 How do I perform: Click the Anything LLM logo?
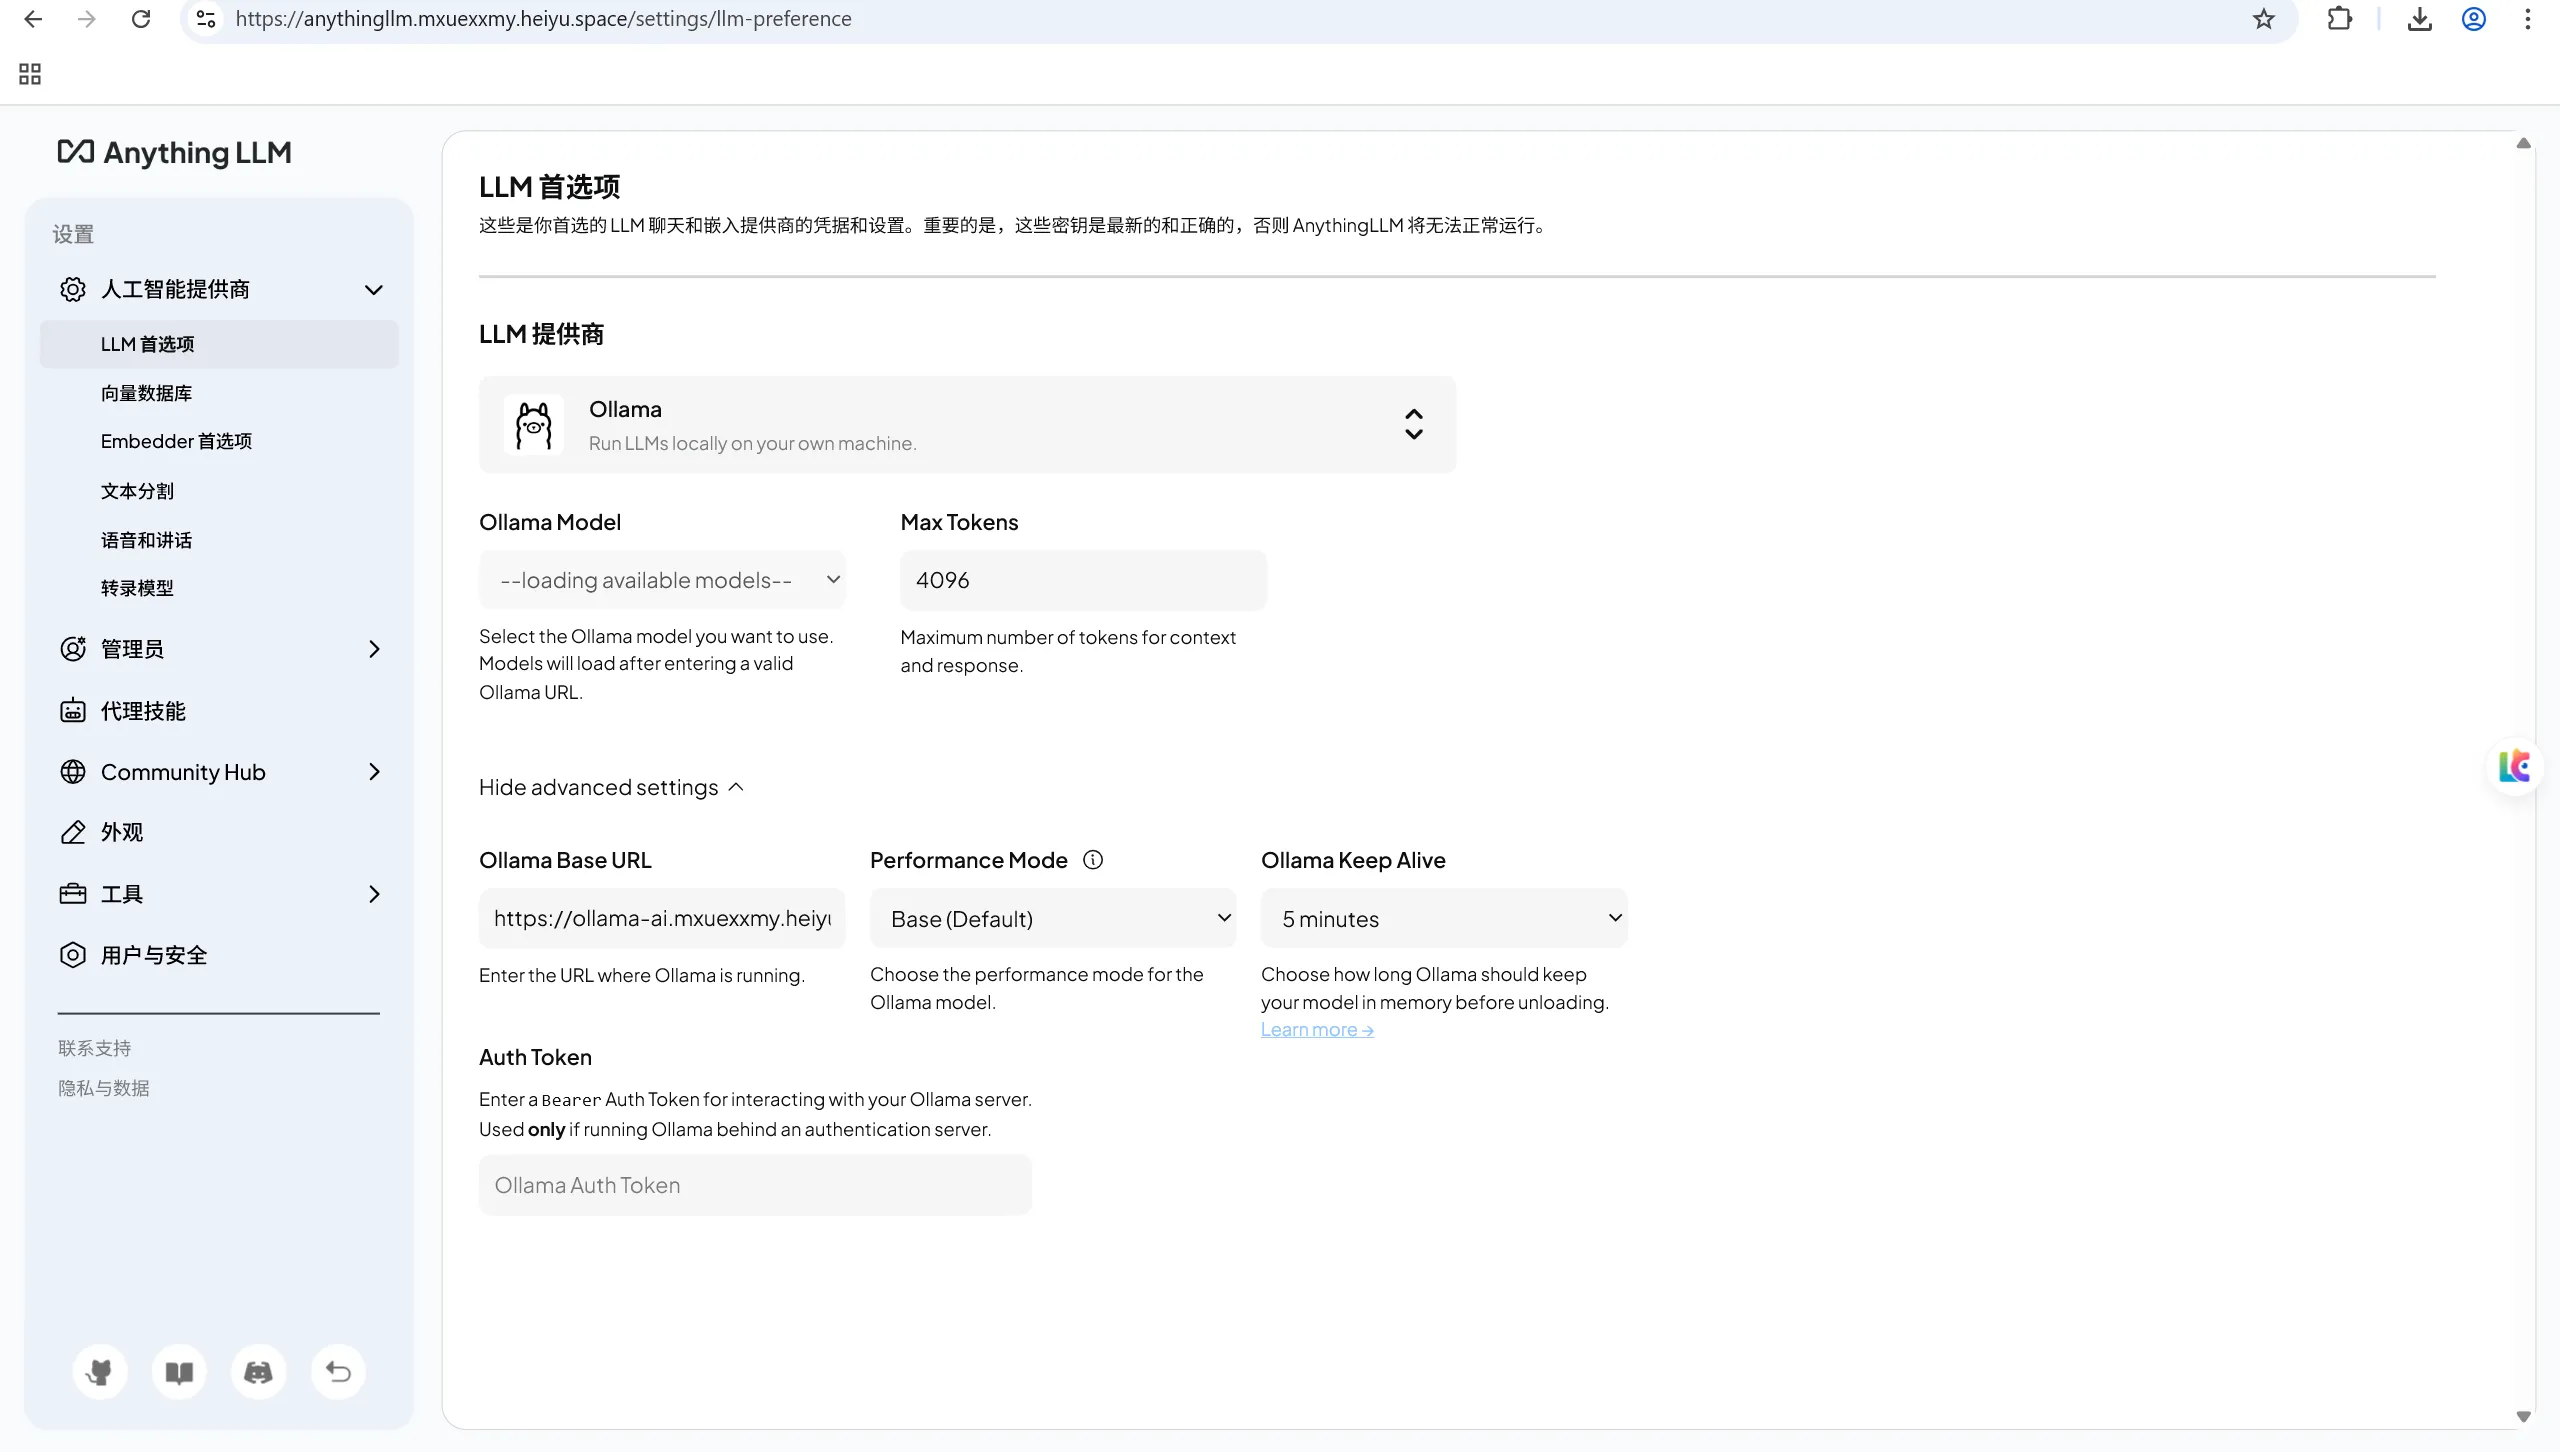point(174,152)
